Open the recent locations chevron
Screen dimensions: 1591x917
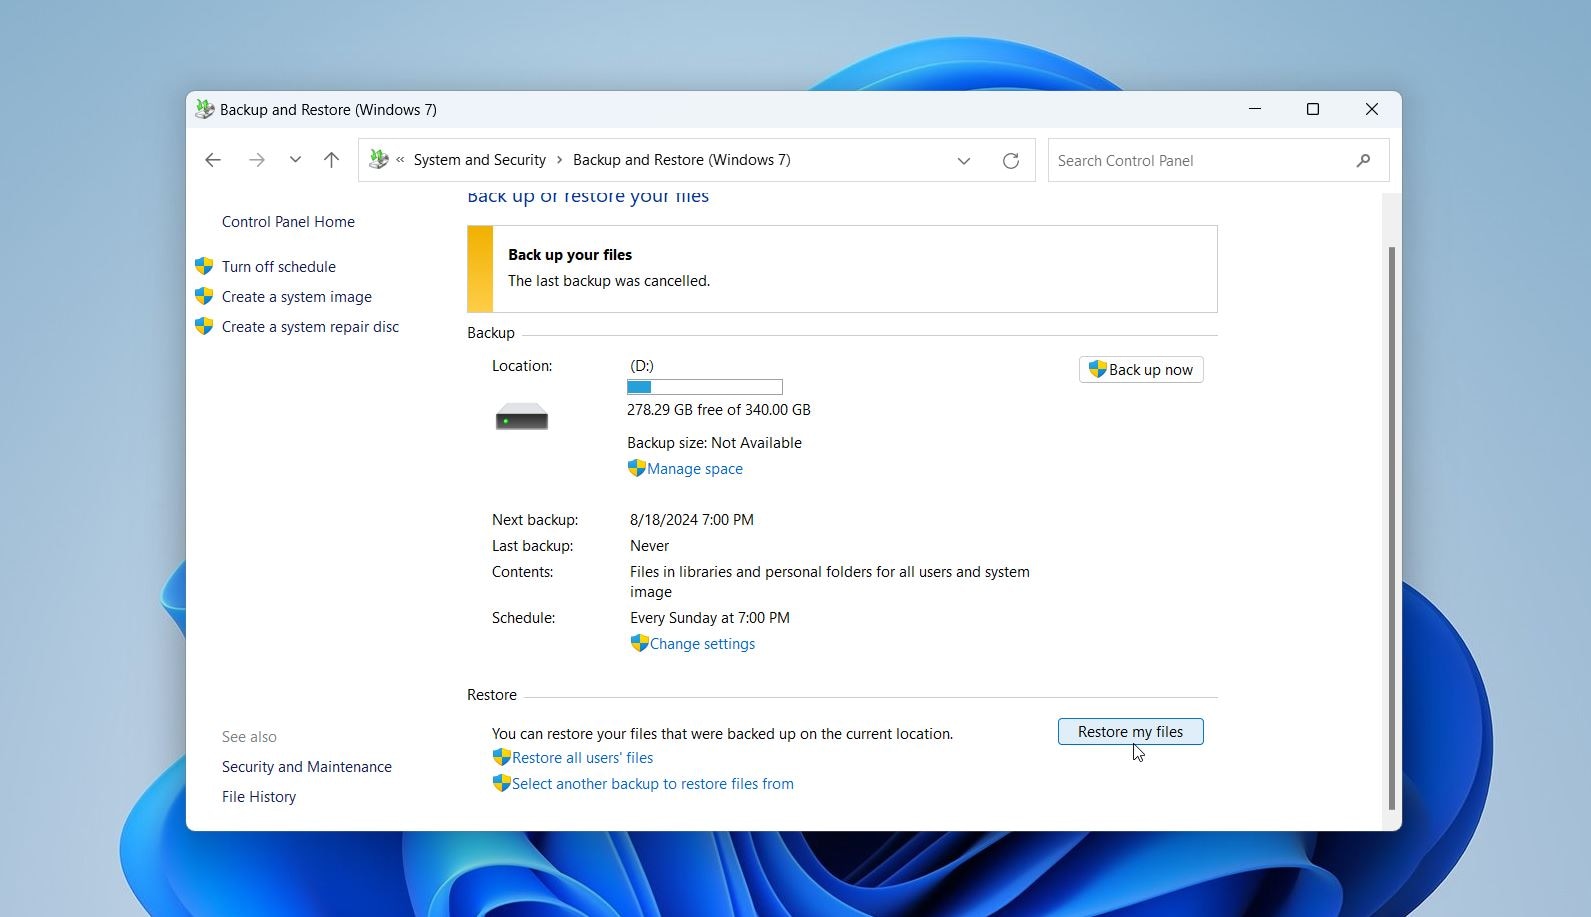pyautogui.click(x=295, y=160)
